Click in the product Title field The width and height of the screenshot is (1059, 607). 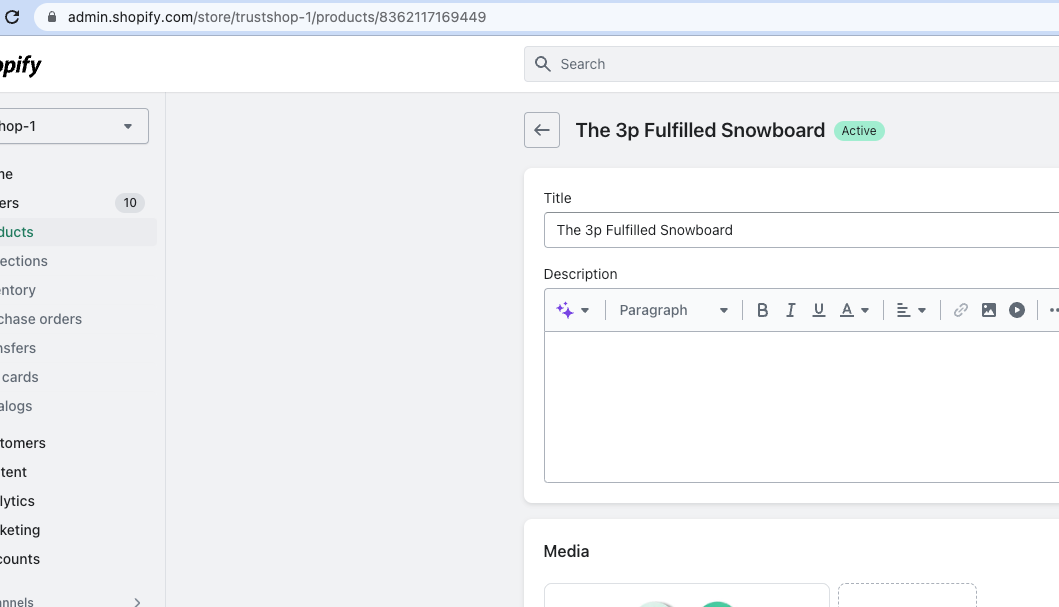point(800,230)
